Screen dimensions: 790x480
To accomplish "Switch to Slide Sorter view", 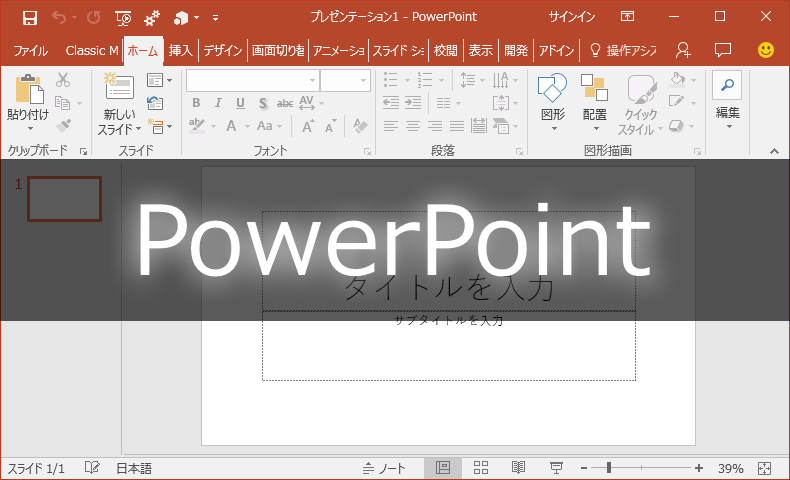I will click(x=481, y=468).
